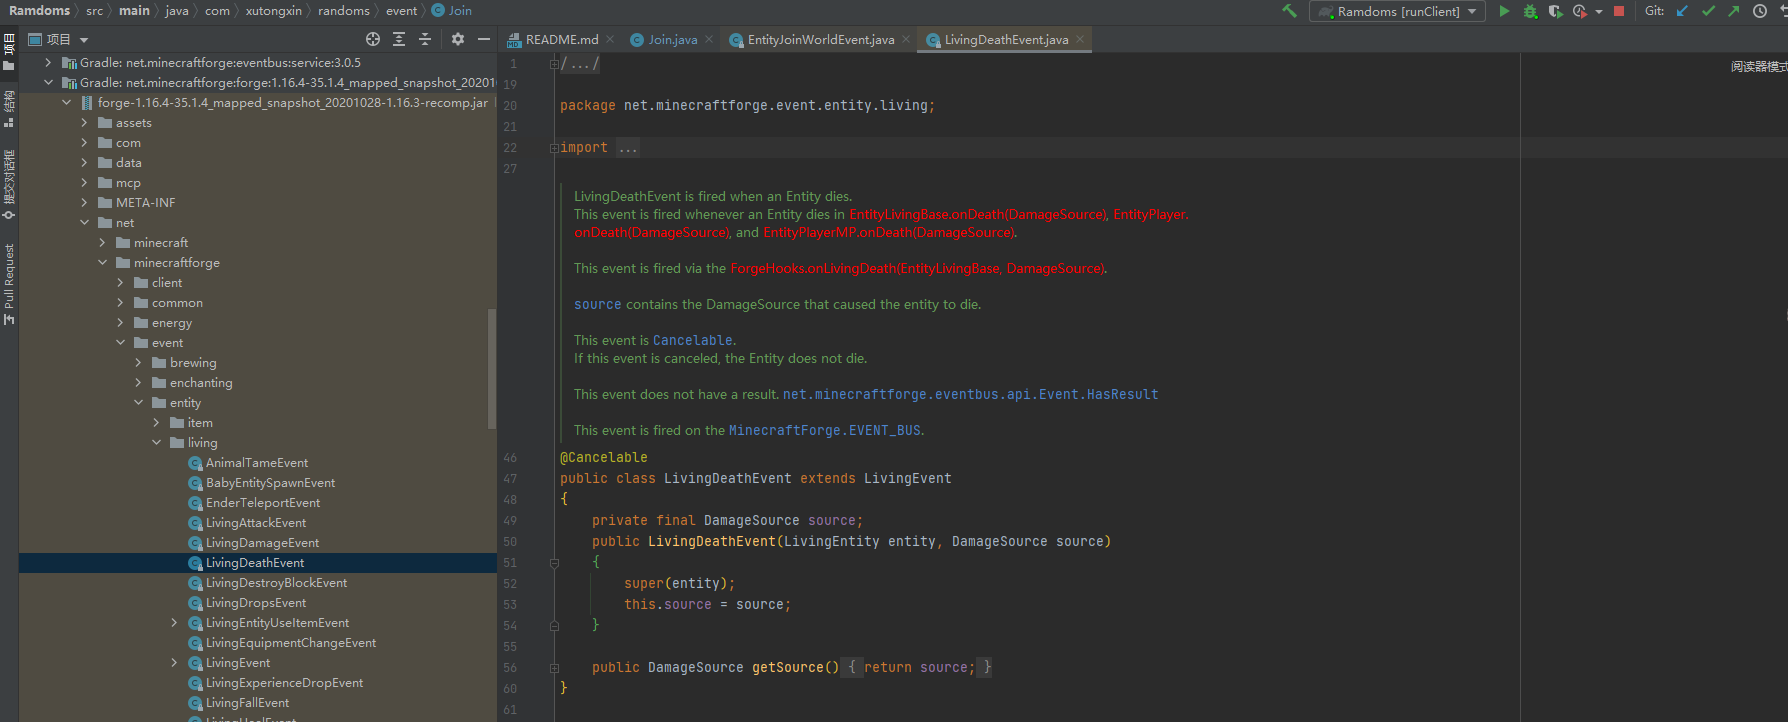
Task: Close the Join.java tab
Action: 709,40
